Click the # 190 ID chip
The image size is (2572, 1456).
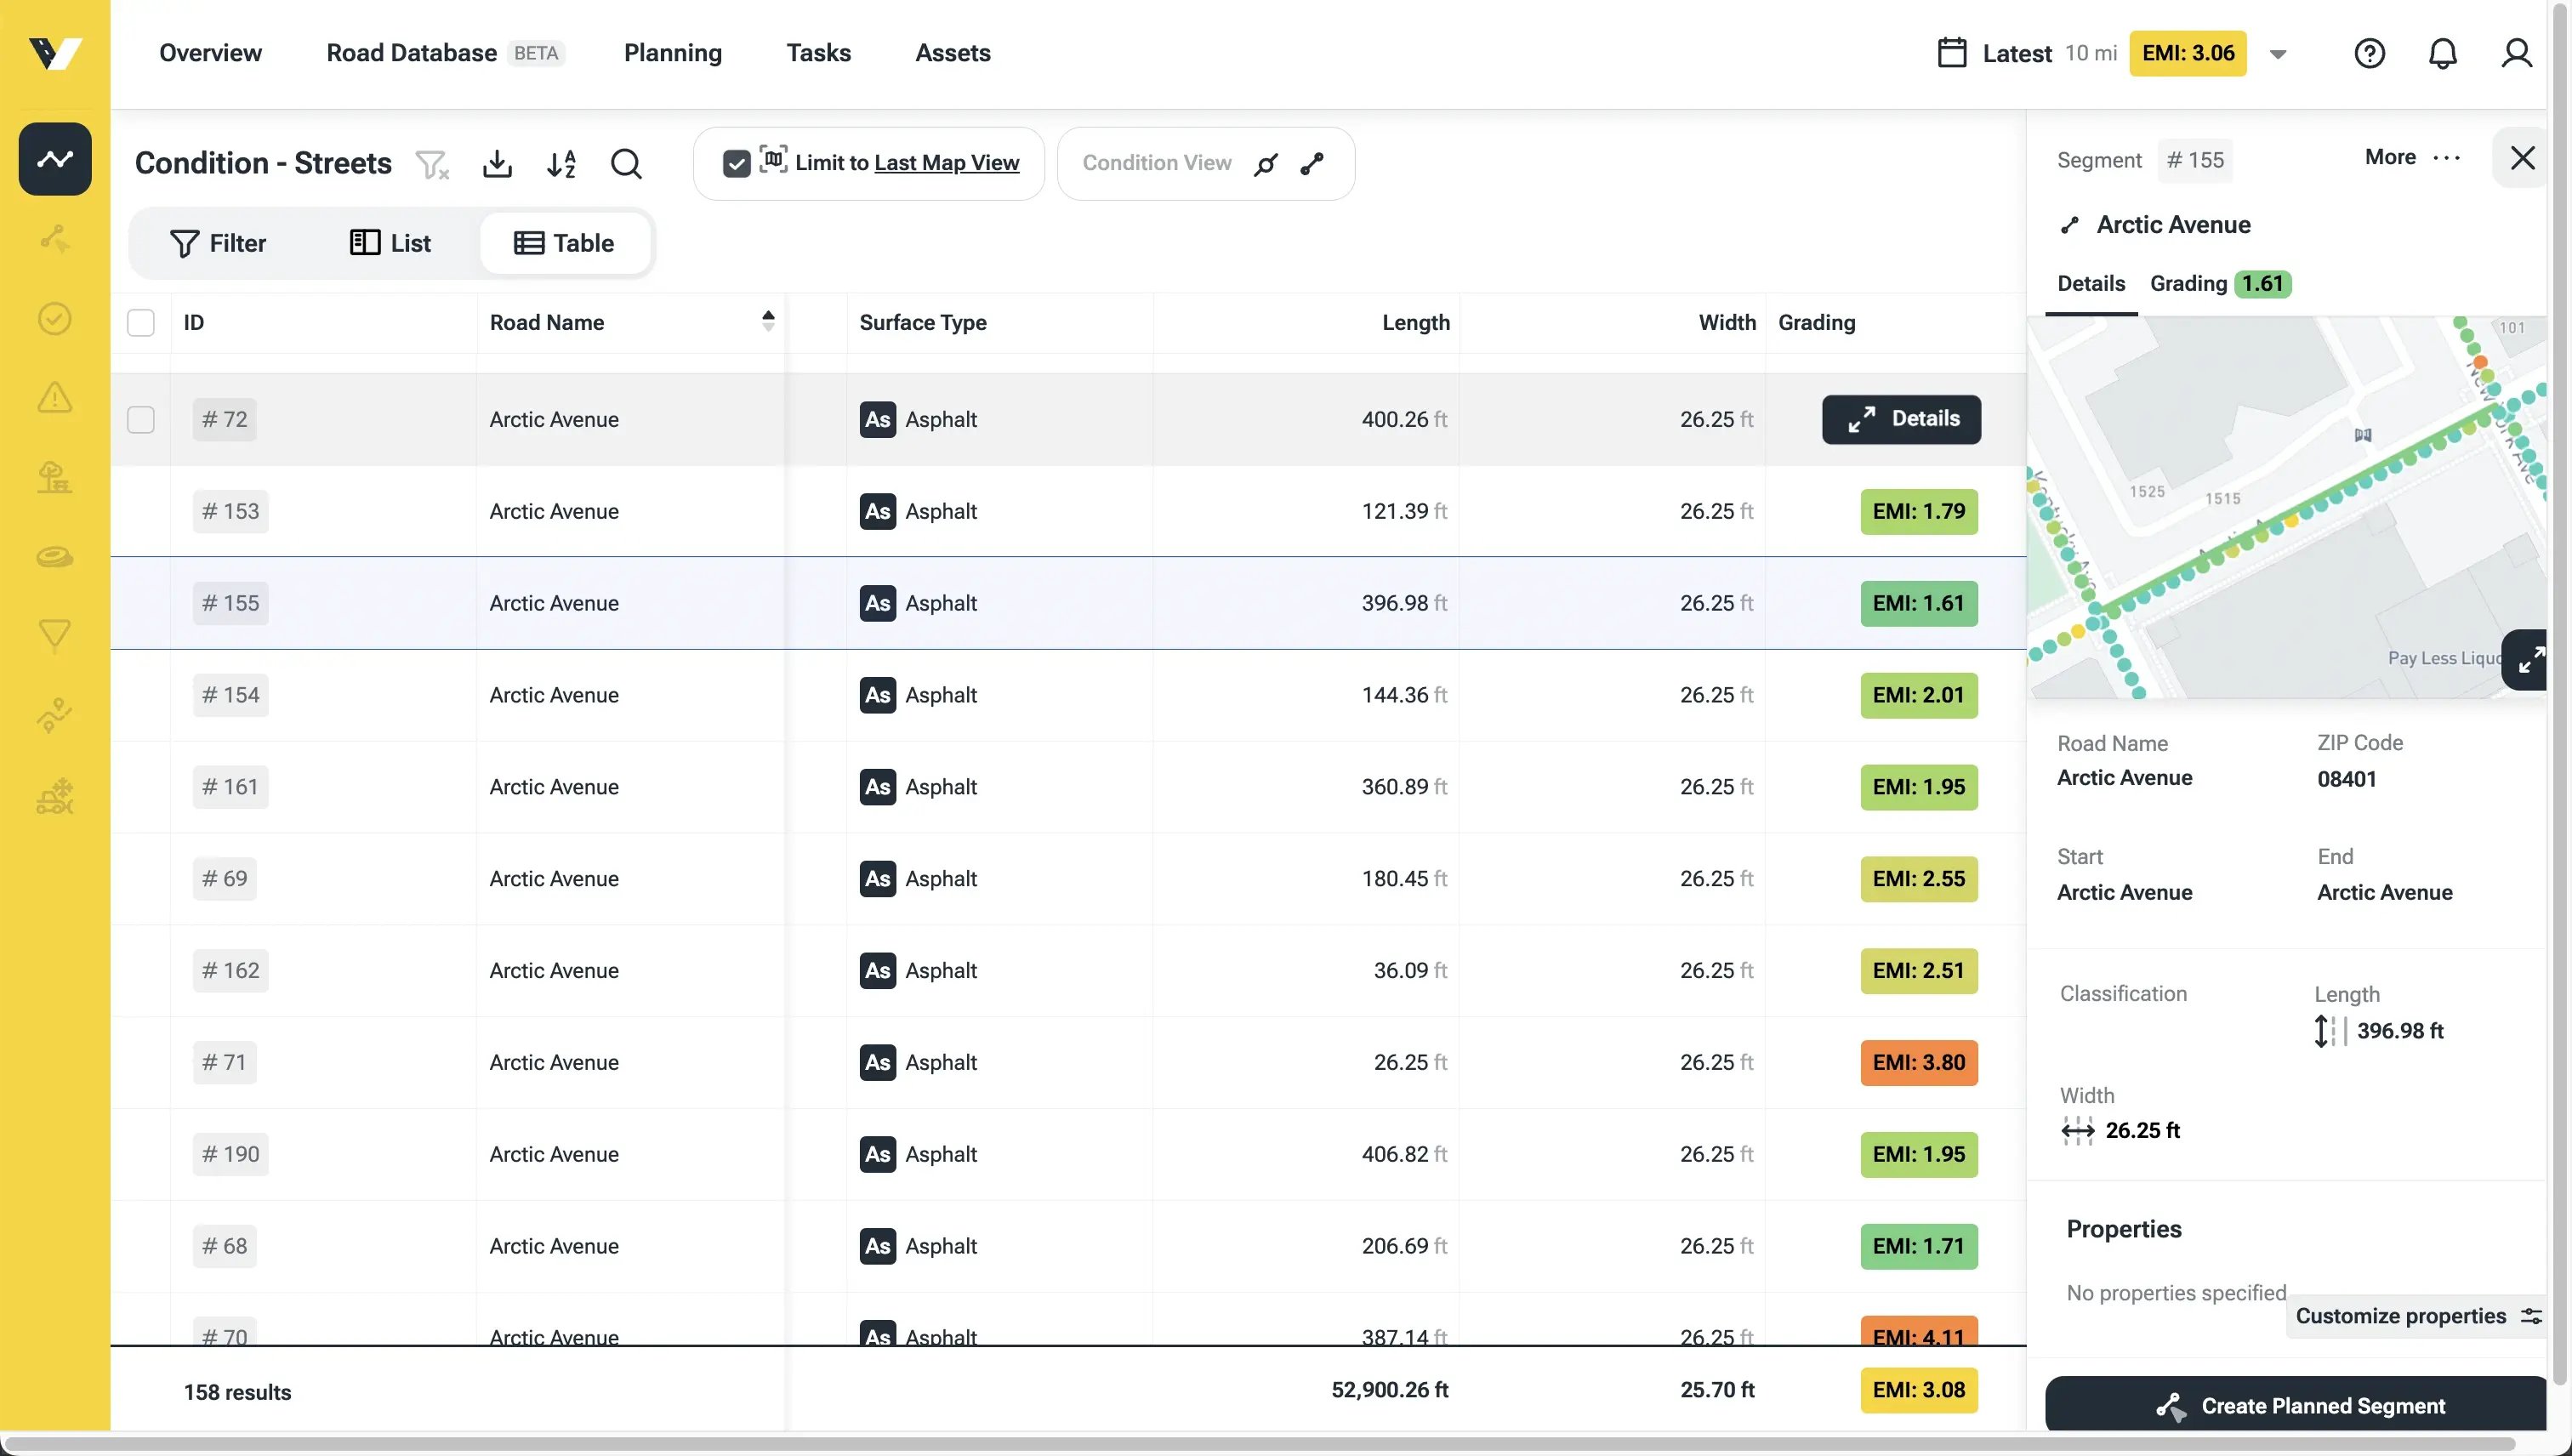point(230,1154)
